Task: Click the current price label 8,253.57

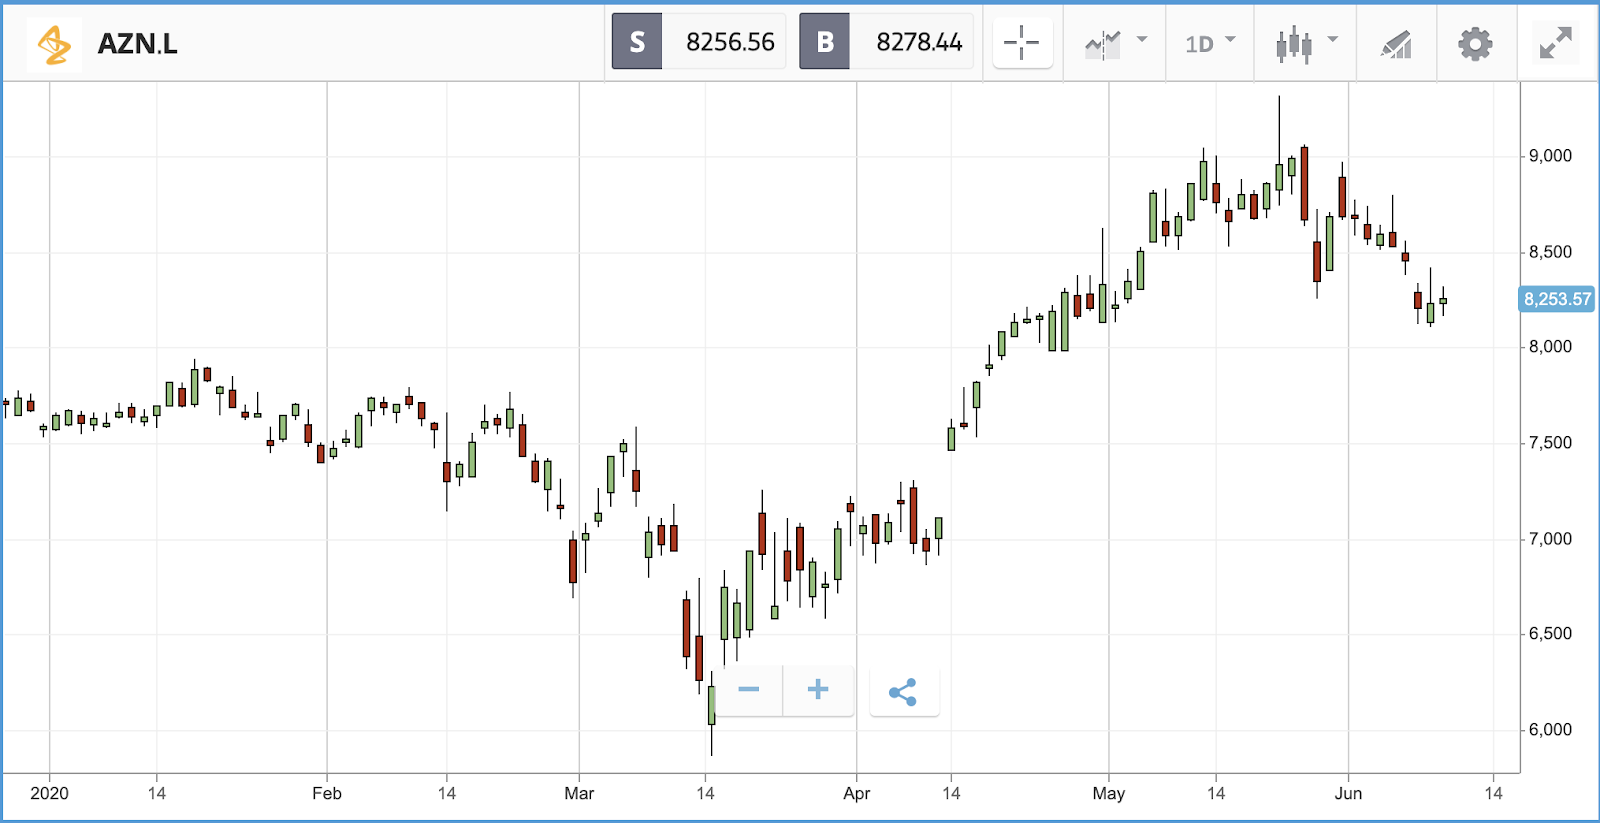Action: tap(1557, 299)
